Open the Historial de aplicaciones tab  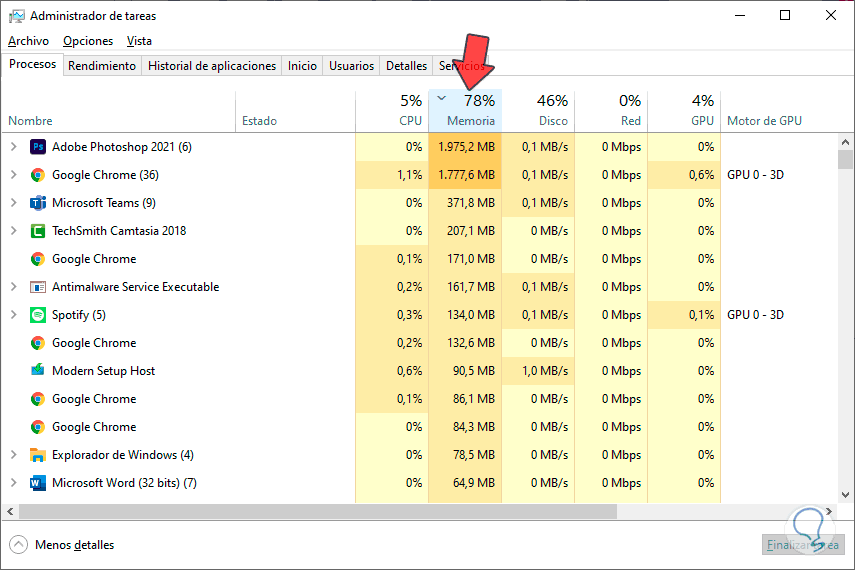point(212,66)
